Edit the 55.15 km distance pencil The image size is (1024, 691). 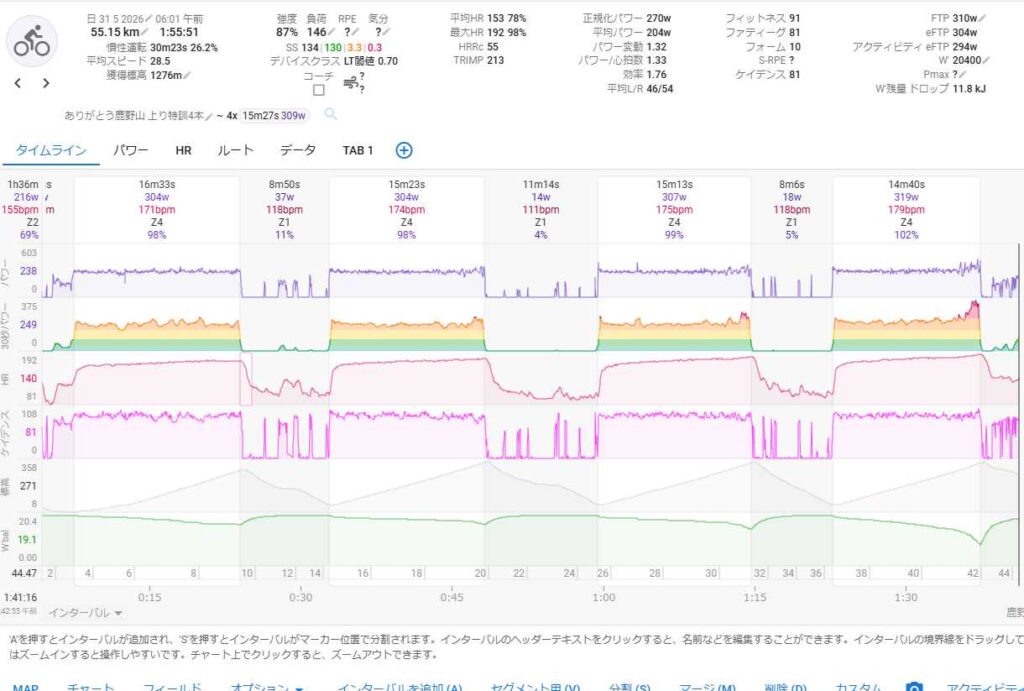pyautogui.click(x=145, y=32)
